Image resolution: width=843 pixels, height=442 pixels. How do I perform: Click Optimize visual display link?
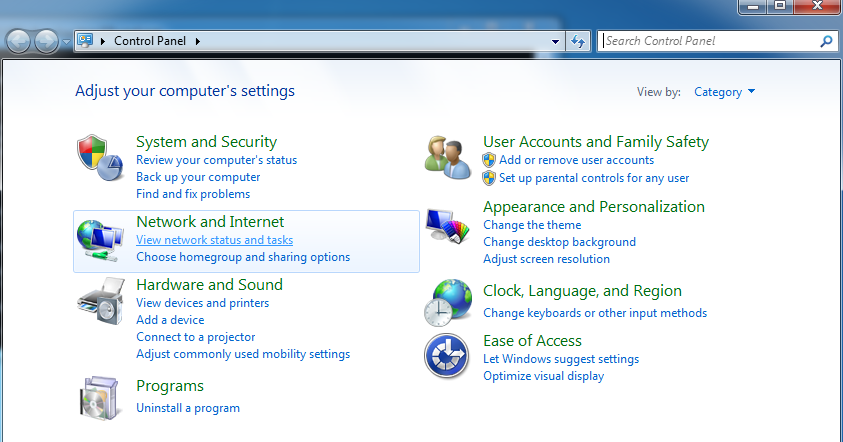[544, 376]
